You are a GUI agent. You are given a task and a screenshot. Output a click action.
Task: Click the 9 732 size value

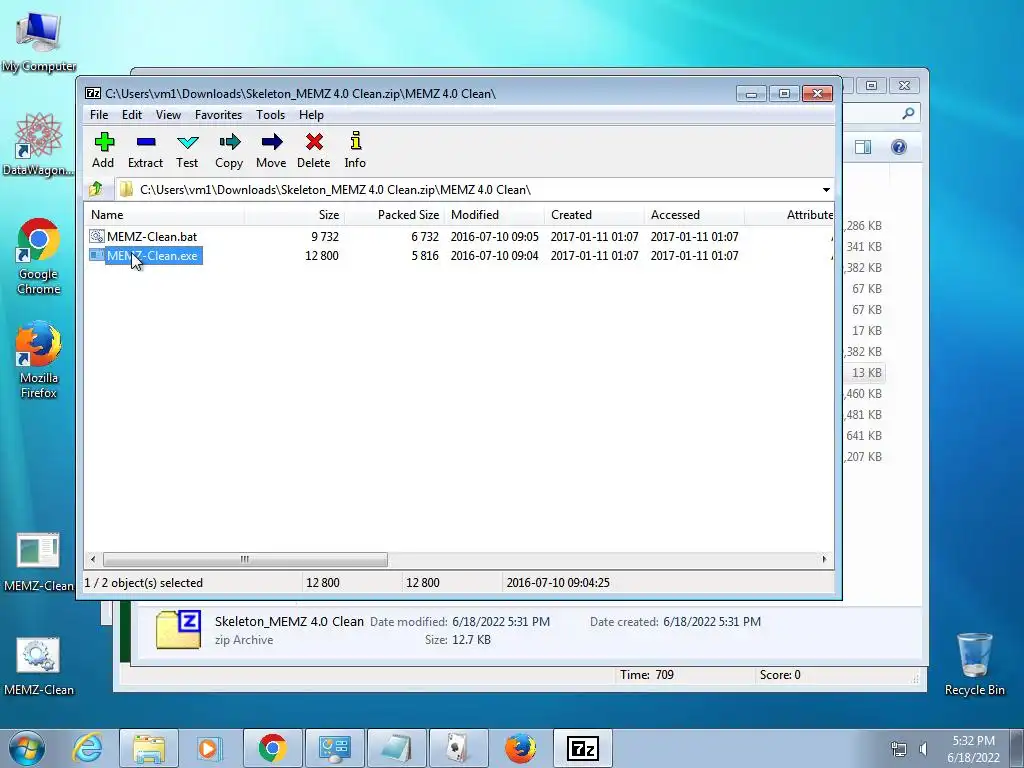325,236
